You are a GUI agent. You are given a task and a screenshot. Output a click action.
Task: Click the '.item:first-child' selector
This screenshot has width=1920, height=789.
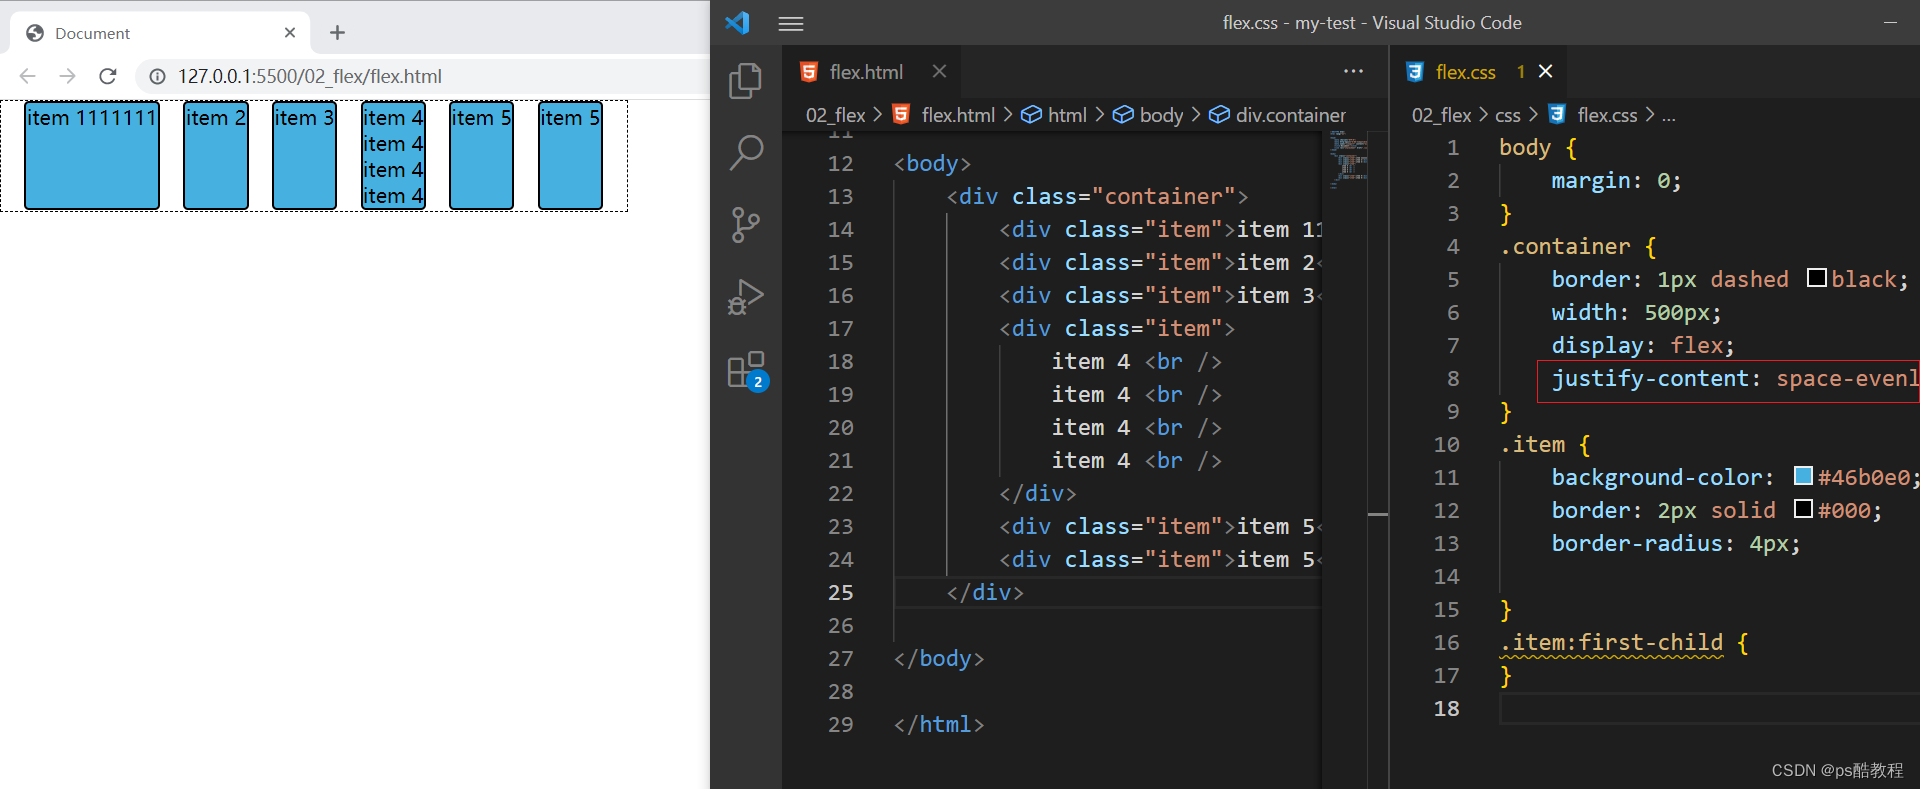1611,642
